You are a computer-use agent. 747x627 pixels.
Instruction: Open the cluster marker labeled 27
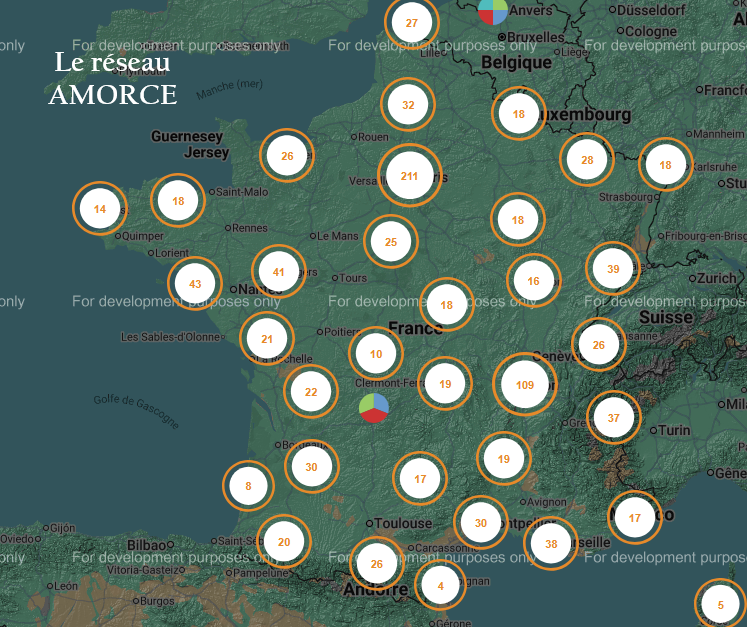coord(412,23)
